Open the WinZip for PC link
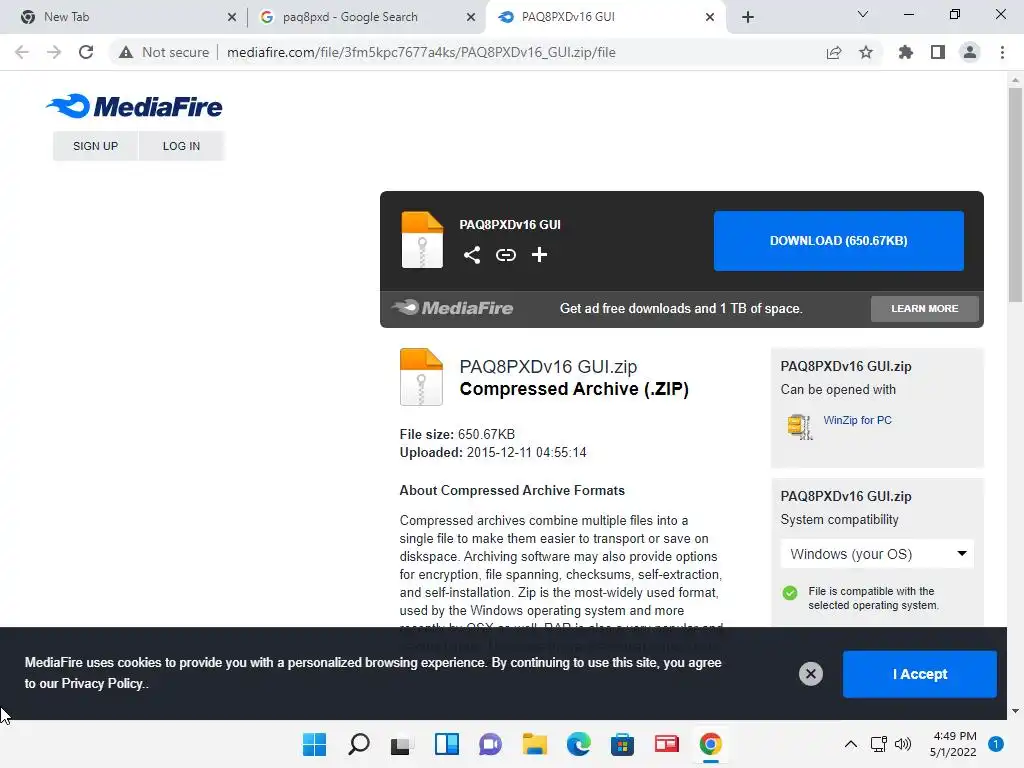Image resolution: width=1024 pixels, height=768 pixels. pos(857,420)
